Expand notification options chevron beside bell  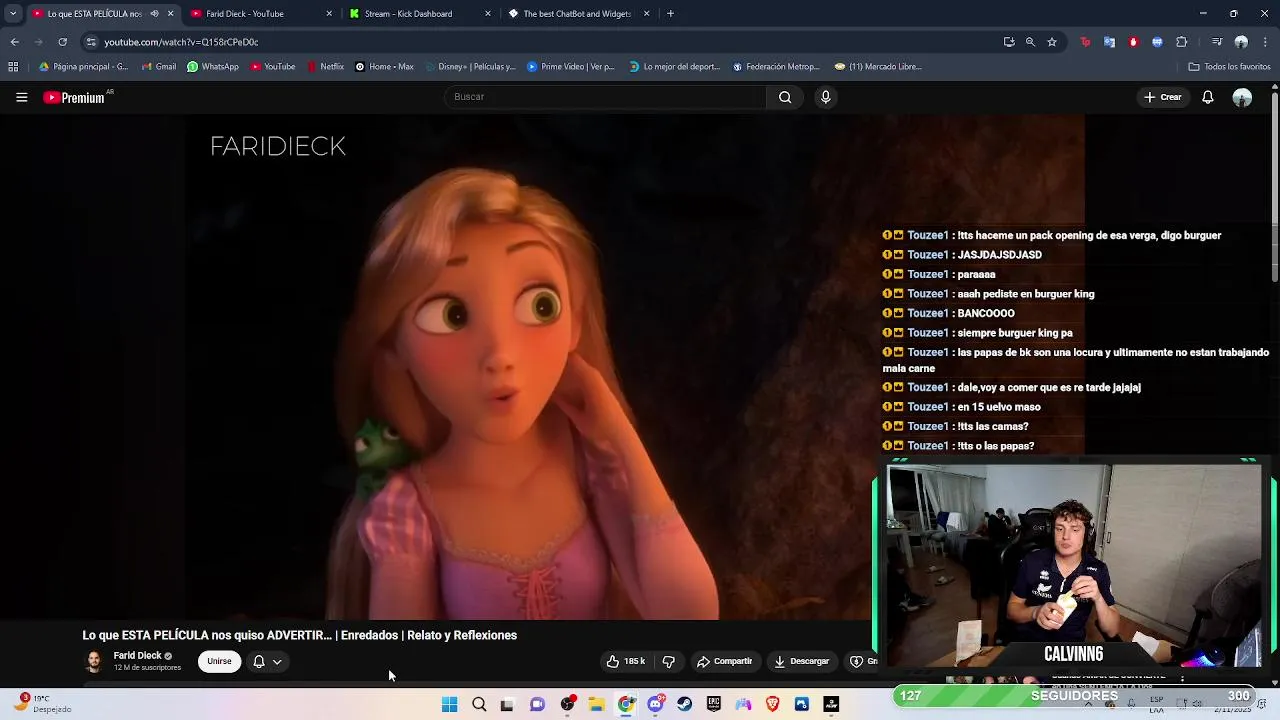pyautogui.click(x=277, y=661)
